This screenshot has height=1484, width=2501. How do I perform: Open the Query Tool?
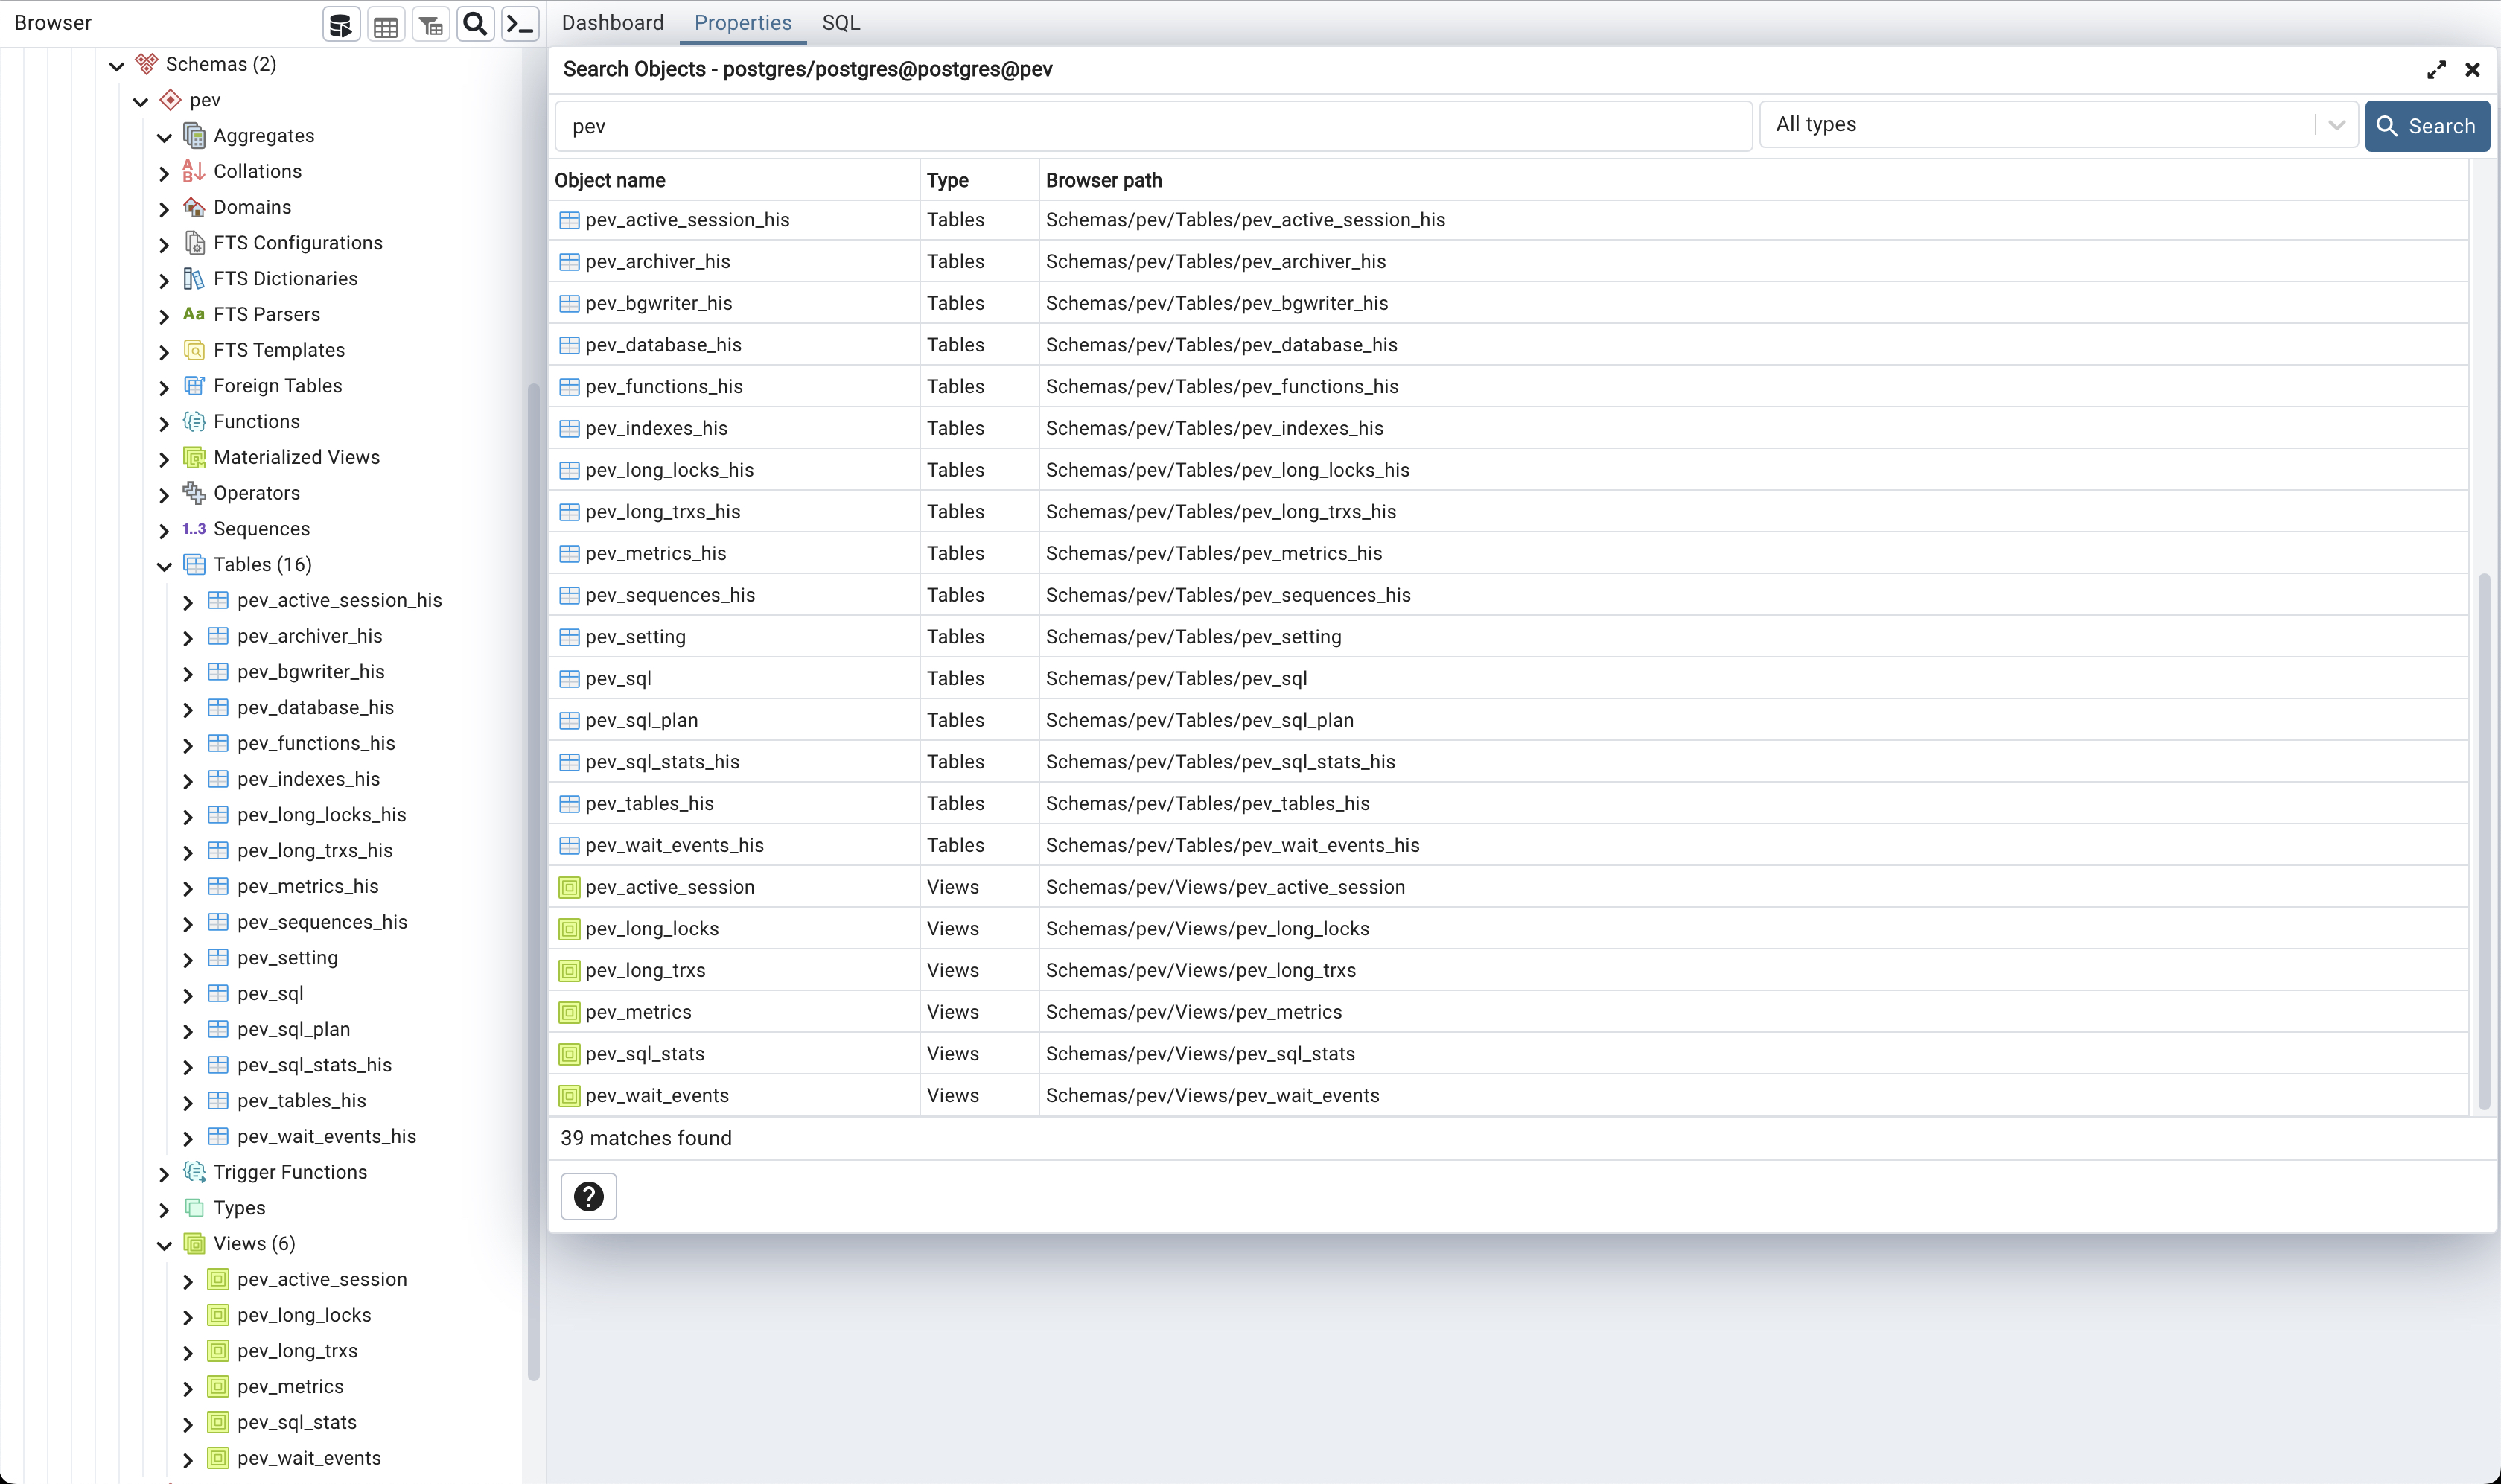(340, 23)
